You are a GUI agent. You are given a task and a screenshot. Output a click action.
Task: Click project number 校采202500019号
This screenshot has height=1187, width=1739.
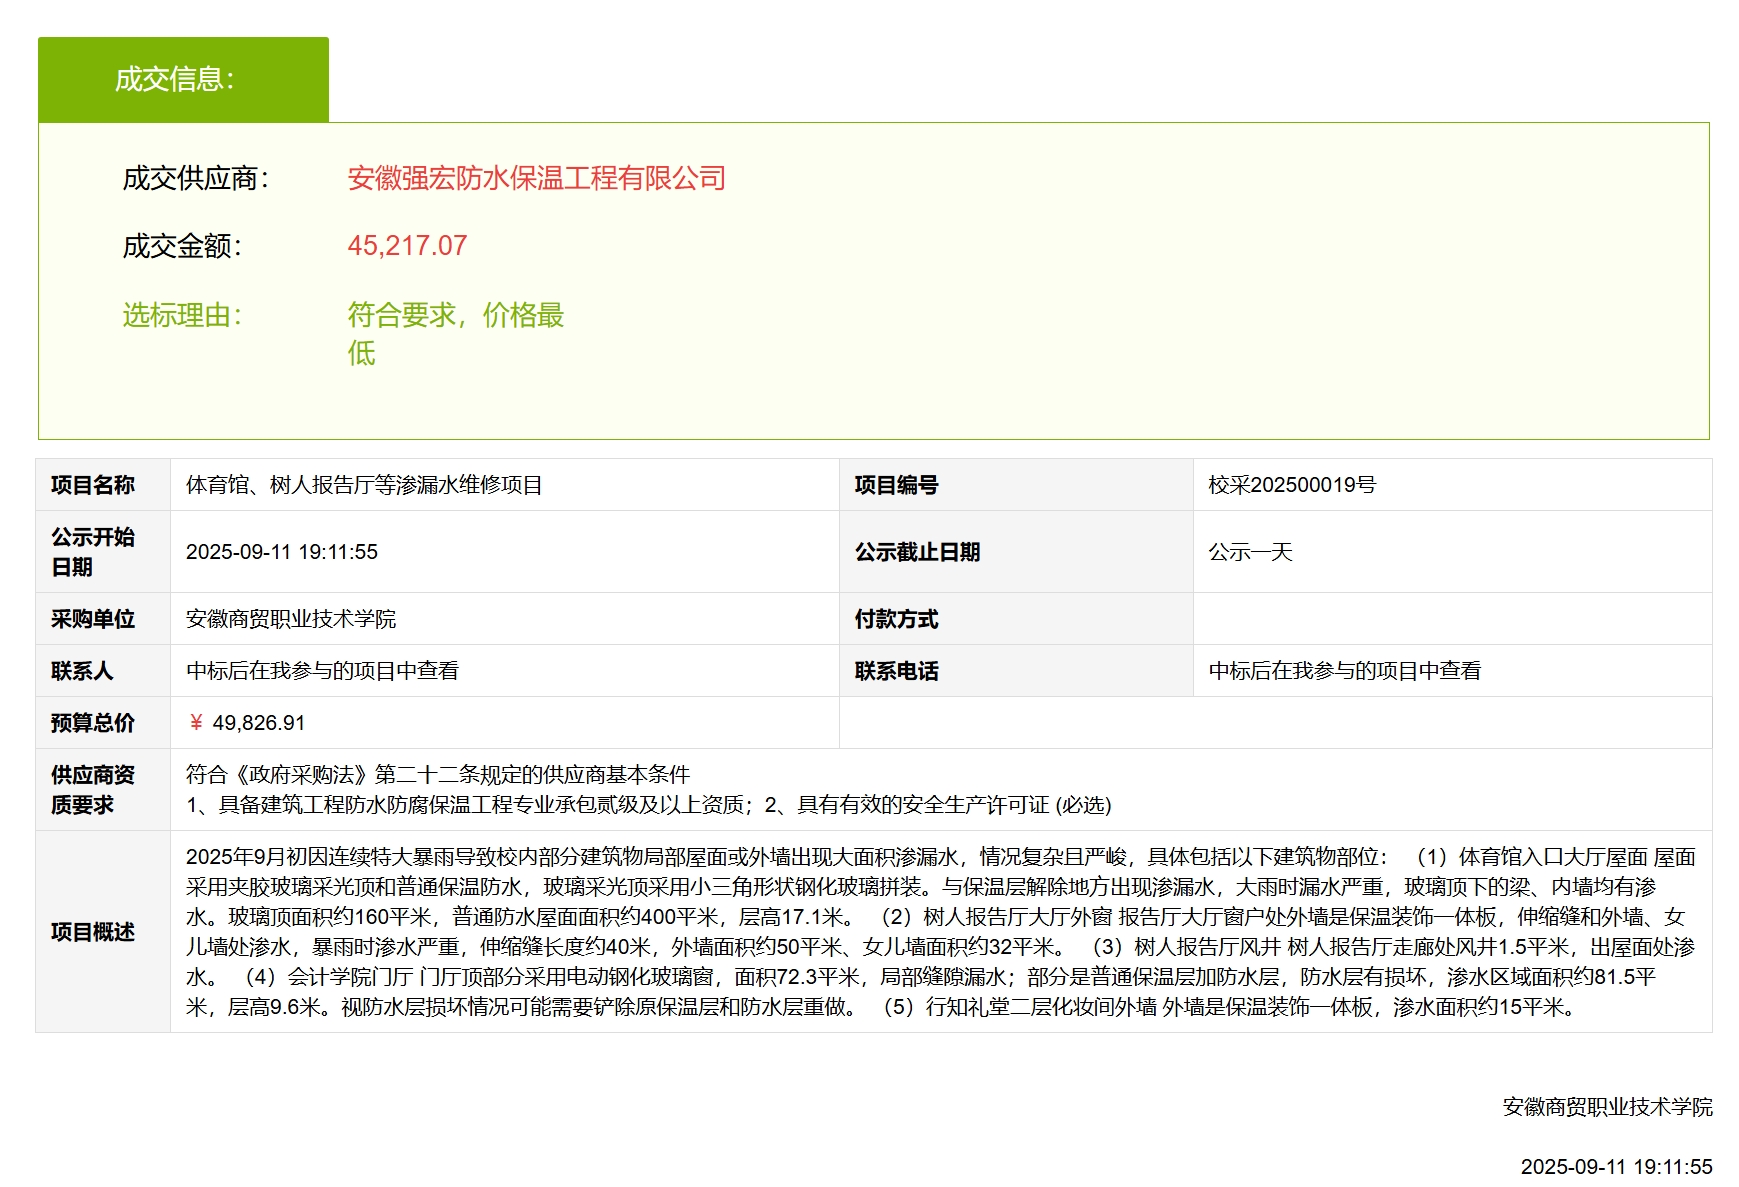point(1292,485)
